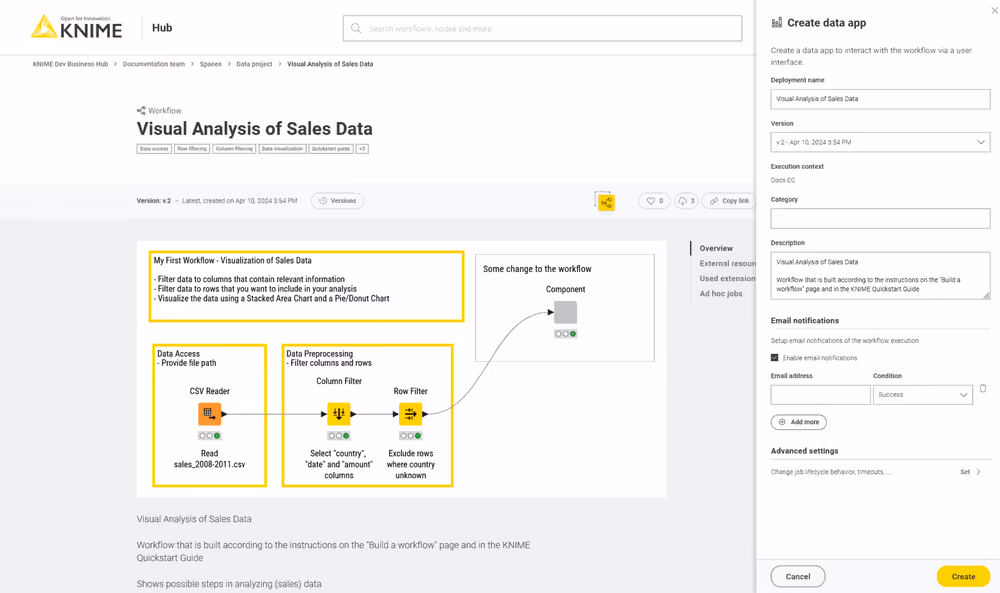Select the CSV Reader node icon
This screenshot has height=593, width=1000.
[209, 412]
